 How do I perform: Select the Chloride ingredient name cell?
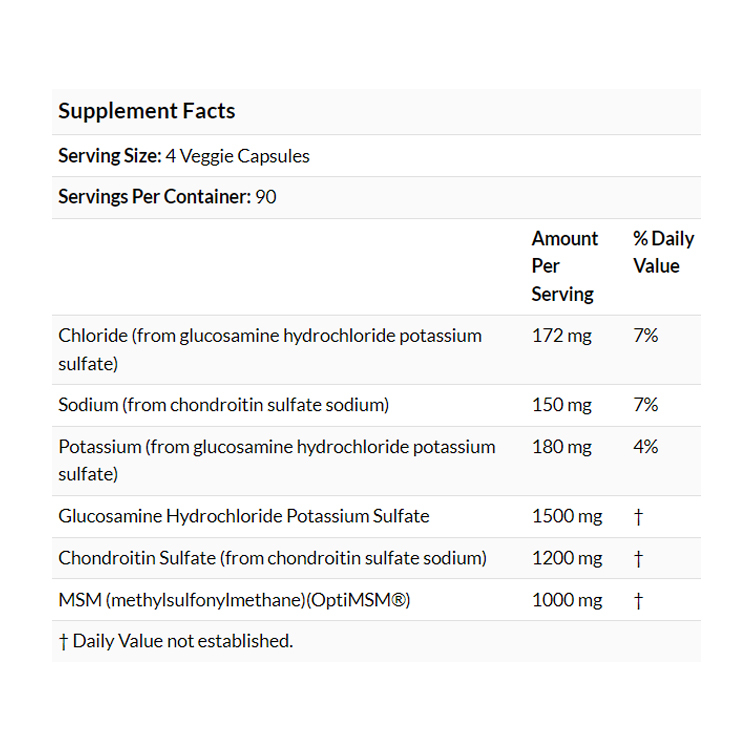click(x=270, y=349)
